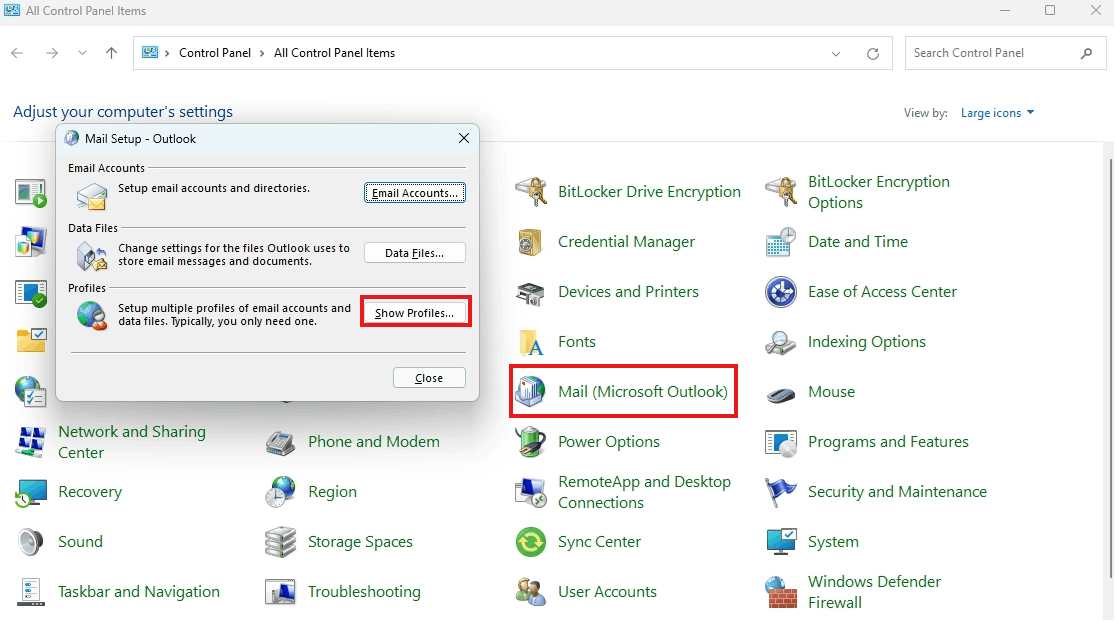Click the vertical scrollbar of the window
Screen dimensions: 1115x621
pyautogui.click(x=1110, y=370)
